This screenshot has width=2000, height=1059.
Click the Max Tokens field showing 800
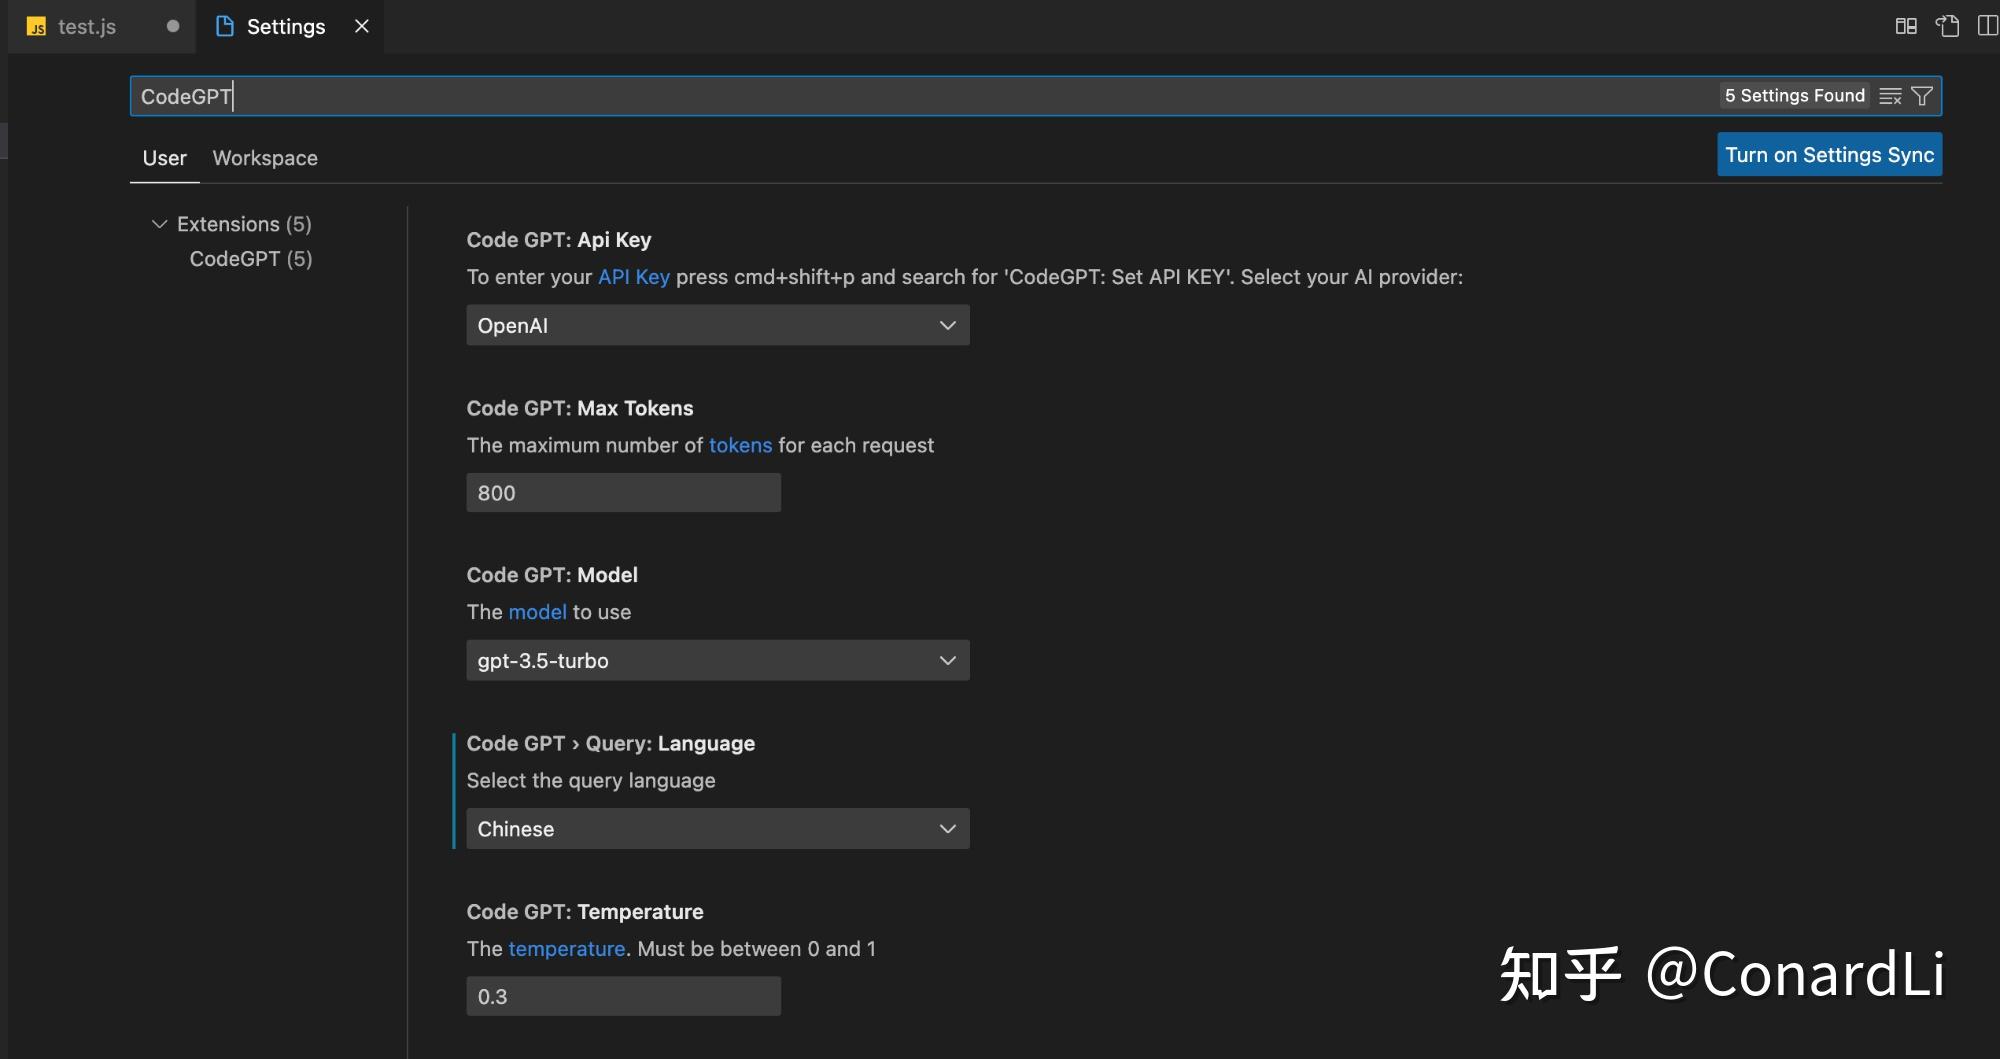623,493
